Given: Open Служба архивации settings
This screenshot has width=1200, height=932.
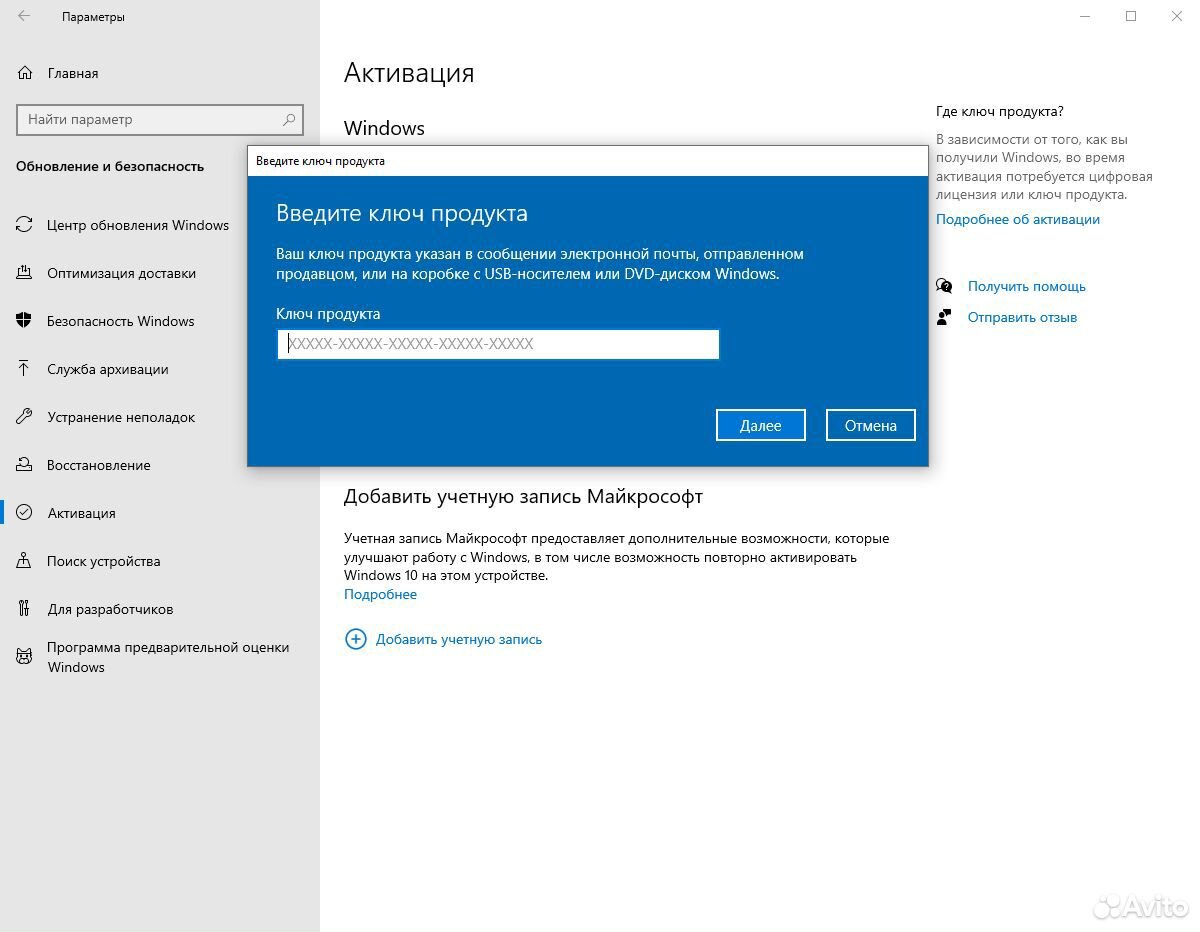Looking at the screenshot, I should (107, 369).
